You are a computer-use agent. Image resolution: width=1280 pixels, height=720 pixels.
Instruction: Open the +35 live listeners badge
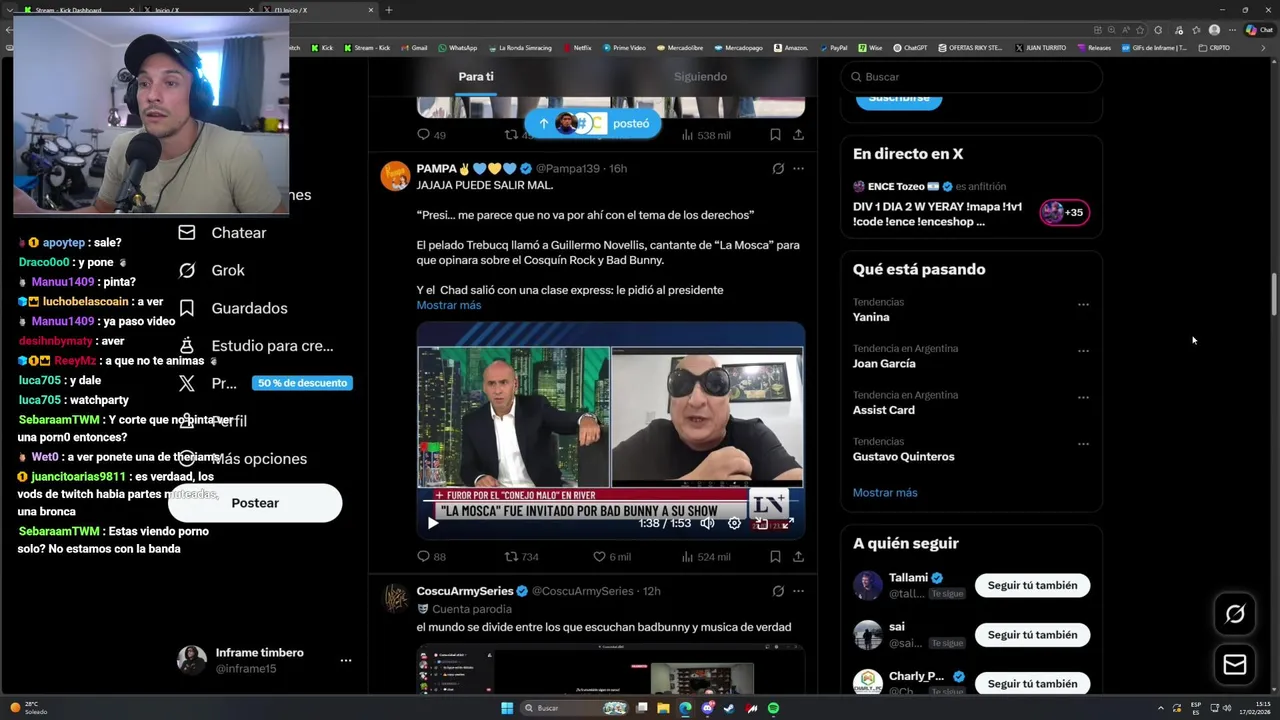[x=1064, y=212]
